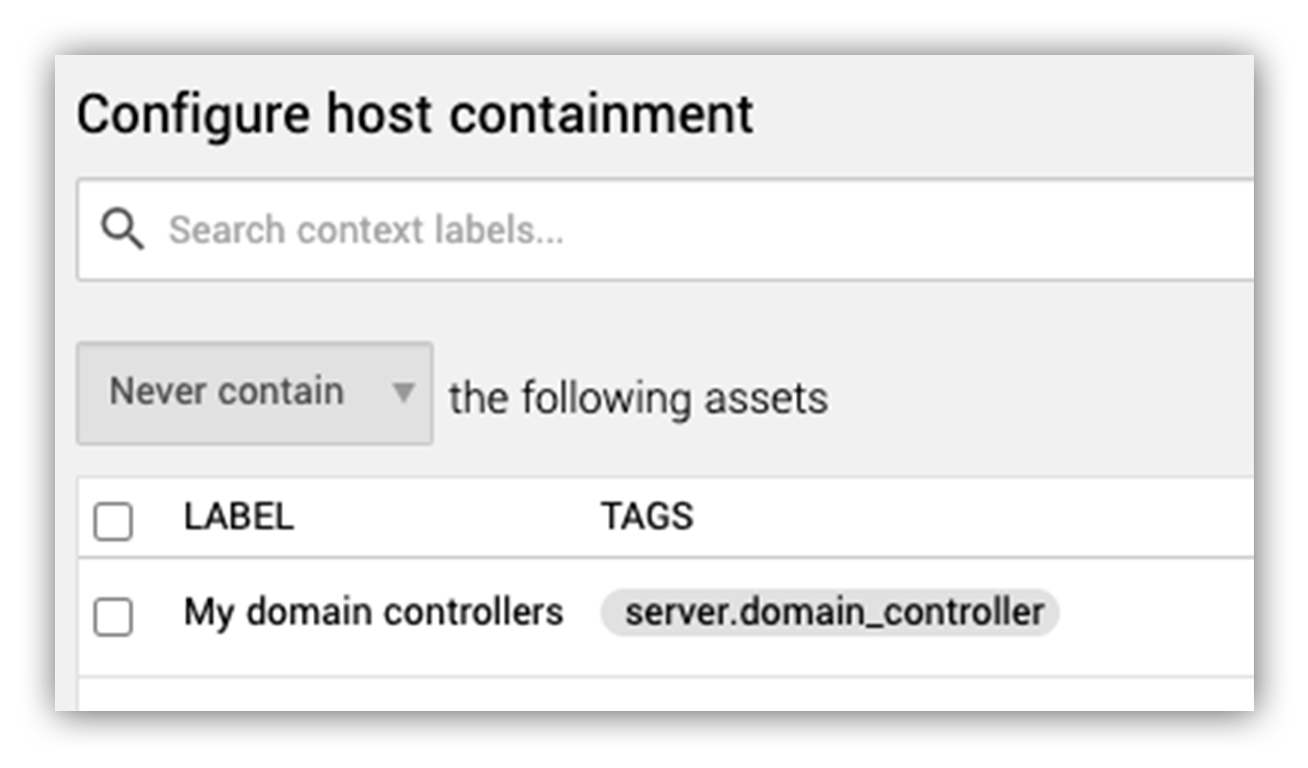
Task: Click blank space right of the server.domain_controller tag
Action: [1155, 613]
